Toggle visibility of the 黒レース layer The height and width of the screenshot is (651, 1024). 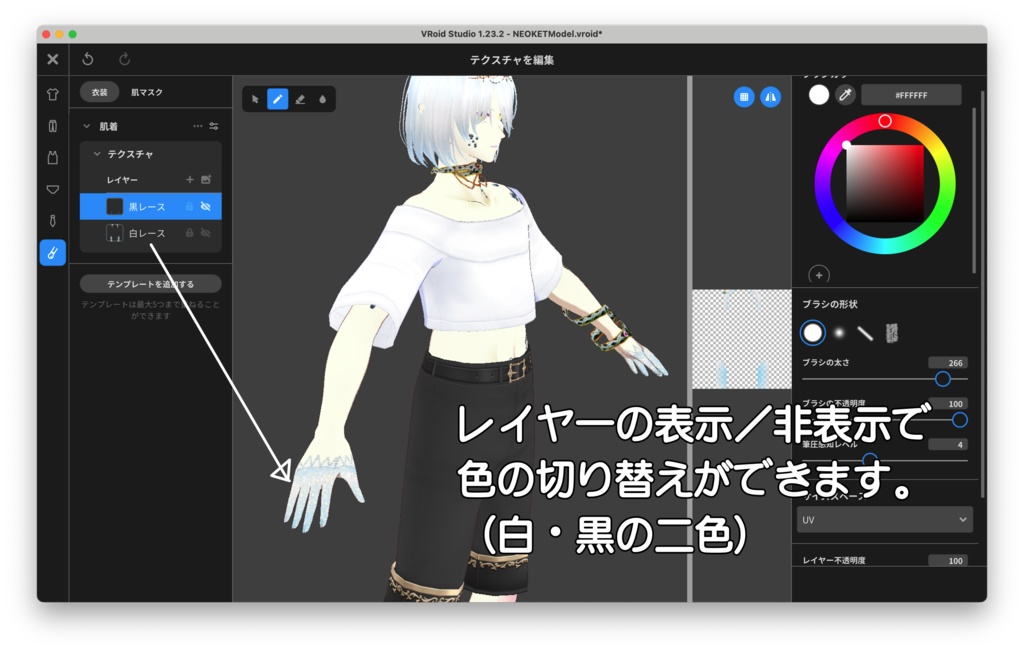coord(205,208)
